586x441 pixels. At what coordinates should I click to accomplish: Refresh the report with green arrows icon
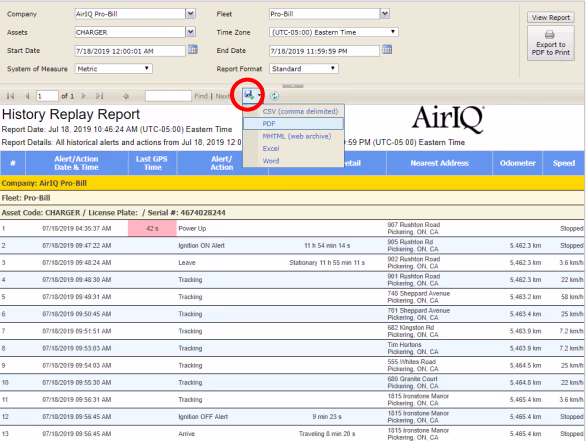tap(275, 96)
